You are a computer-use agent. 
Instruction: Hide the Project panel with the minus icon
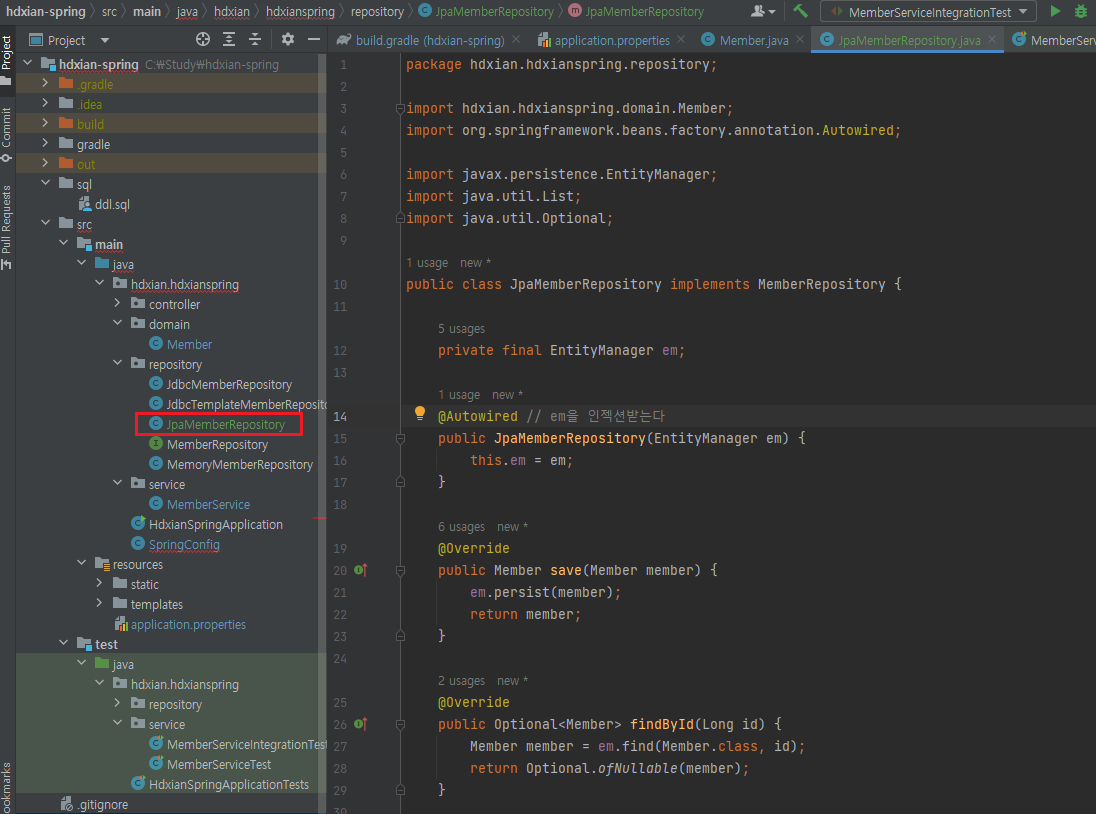tap(314, 40)
